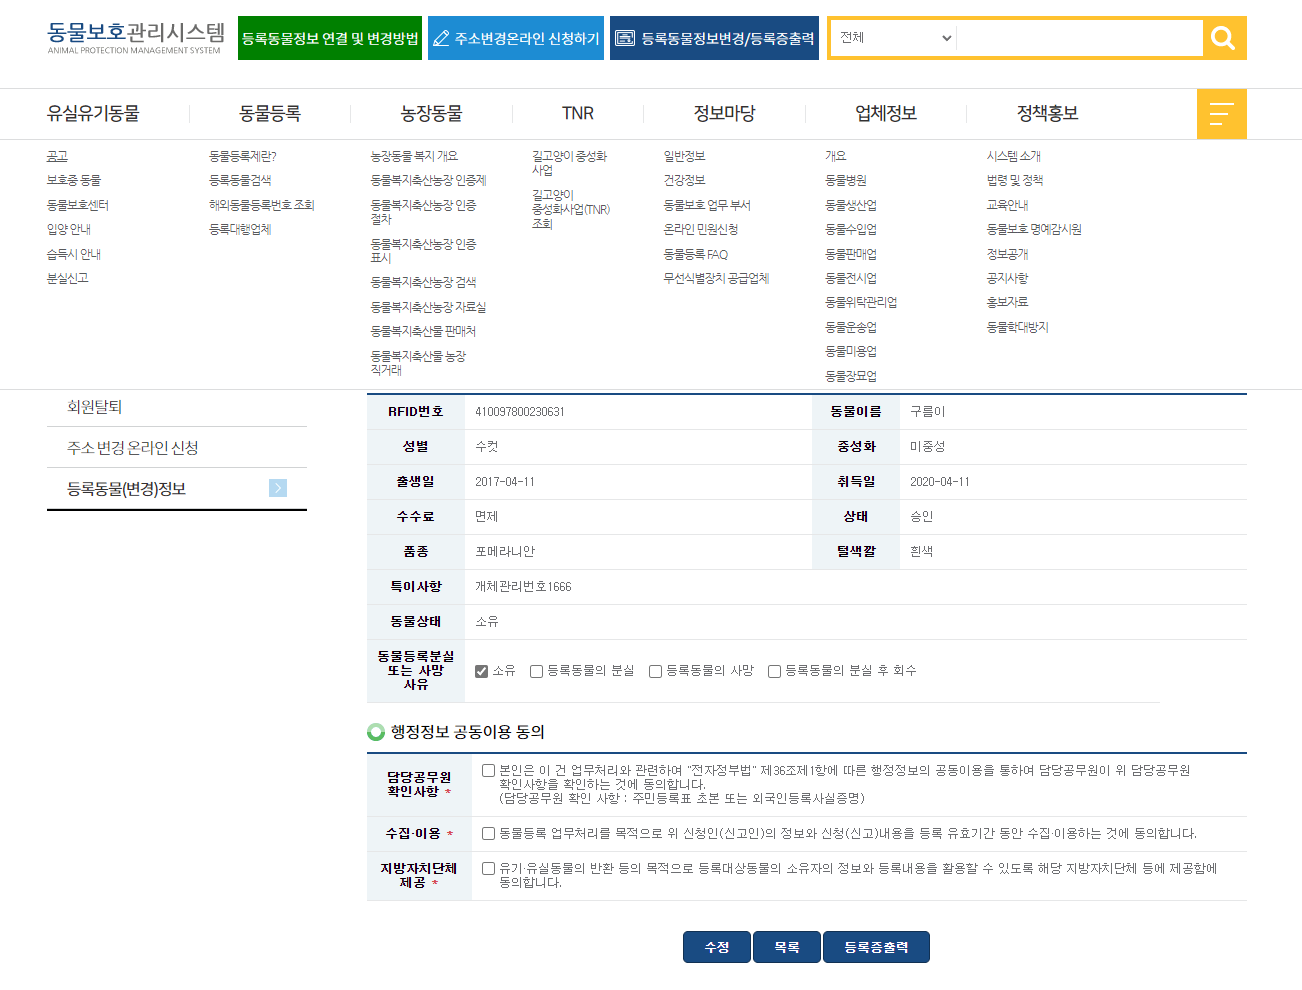Click the 동물보호관리시스템 logo
The width and height of the screenshot is (1302, 990).
pos(135,38)
